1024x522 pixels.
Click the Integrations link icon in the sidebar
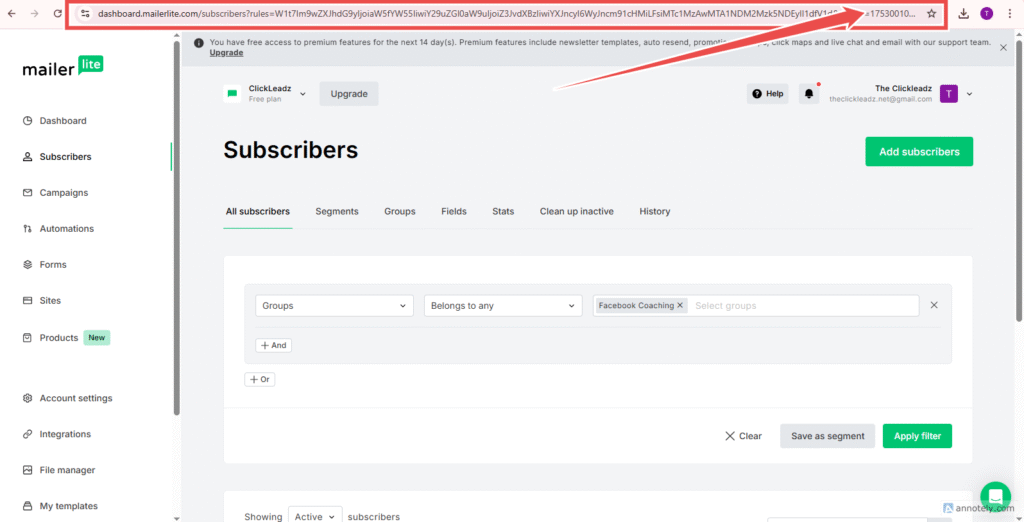tap(27, 434)
